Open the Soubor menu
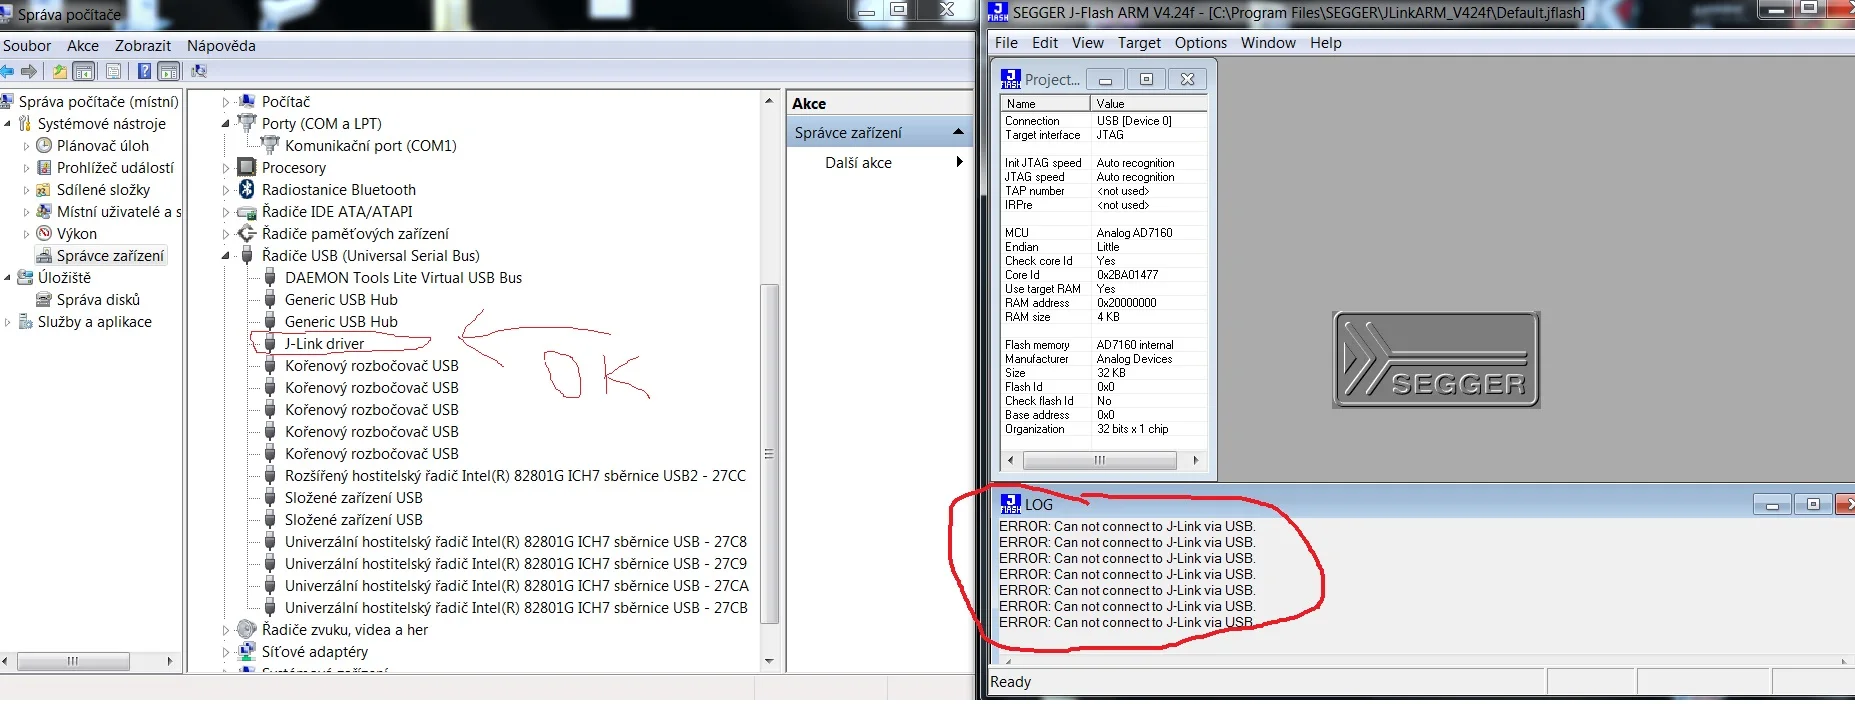Screen dimensions: 1855x704 pos(27,45)
